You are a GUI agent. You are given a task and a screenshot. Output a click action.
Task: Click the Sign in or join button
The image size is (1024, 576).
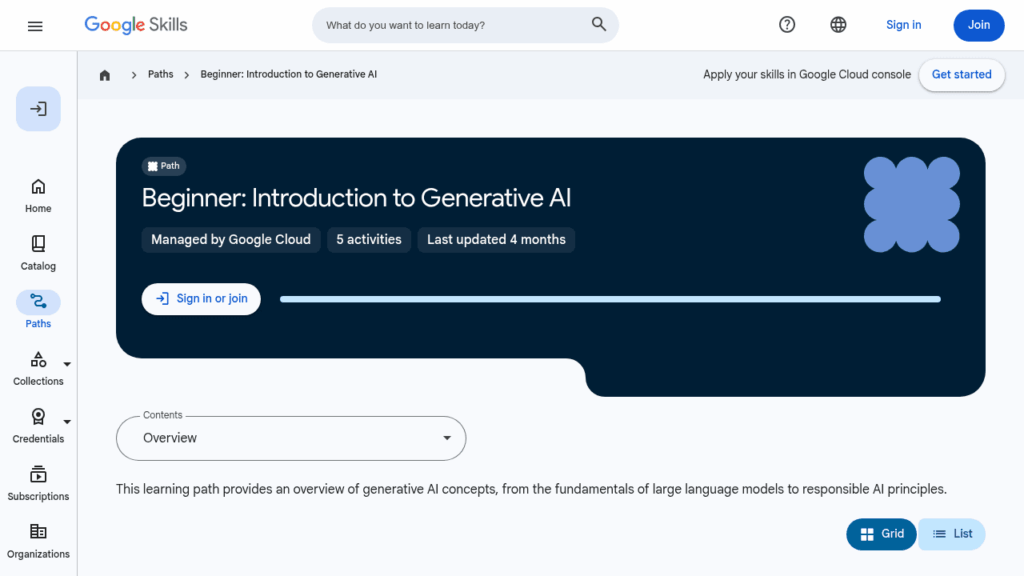pos(201,299)
